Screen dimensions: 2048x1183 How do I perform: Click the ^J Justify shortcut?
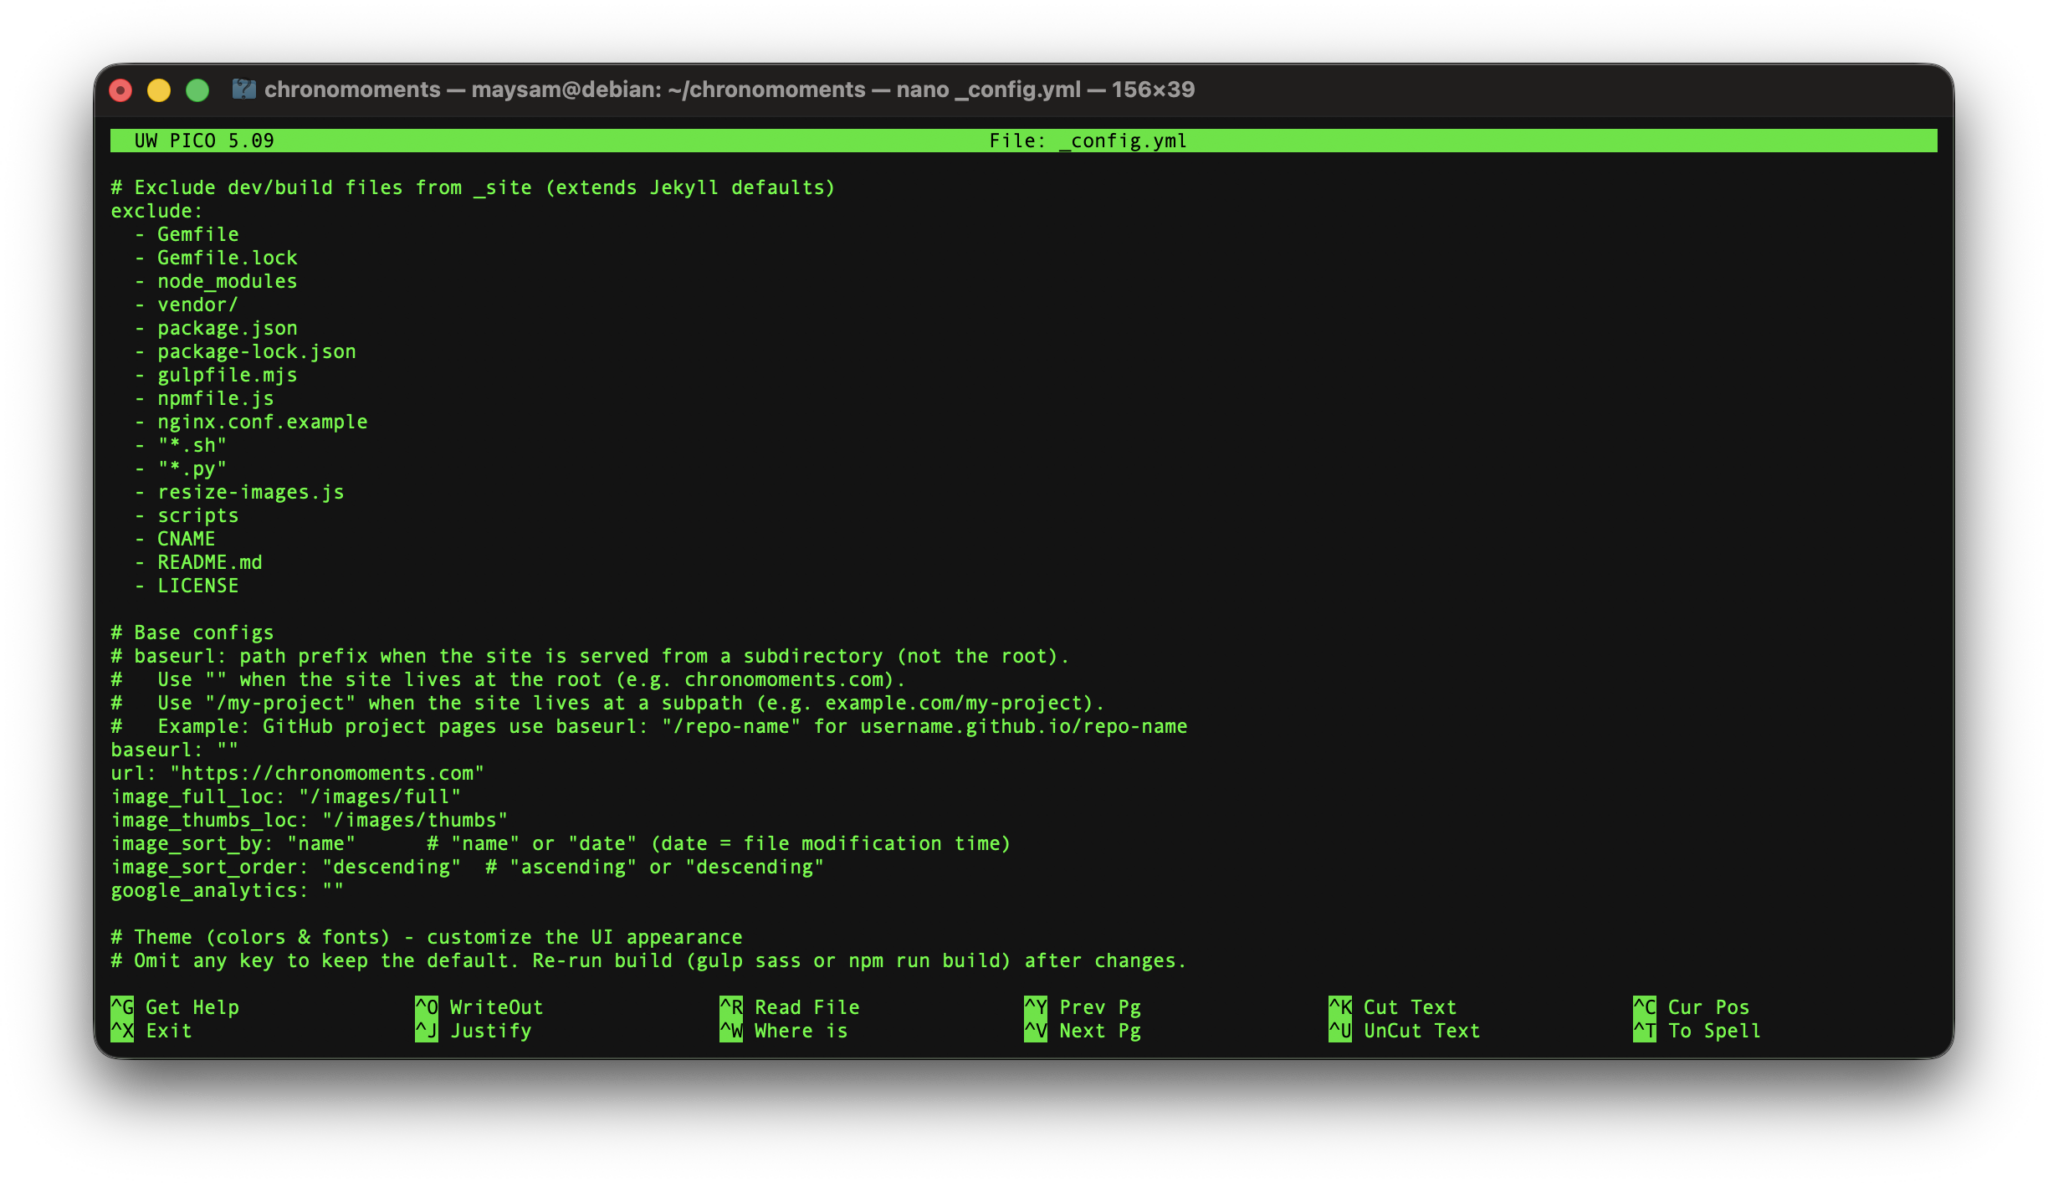473,1030
